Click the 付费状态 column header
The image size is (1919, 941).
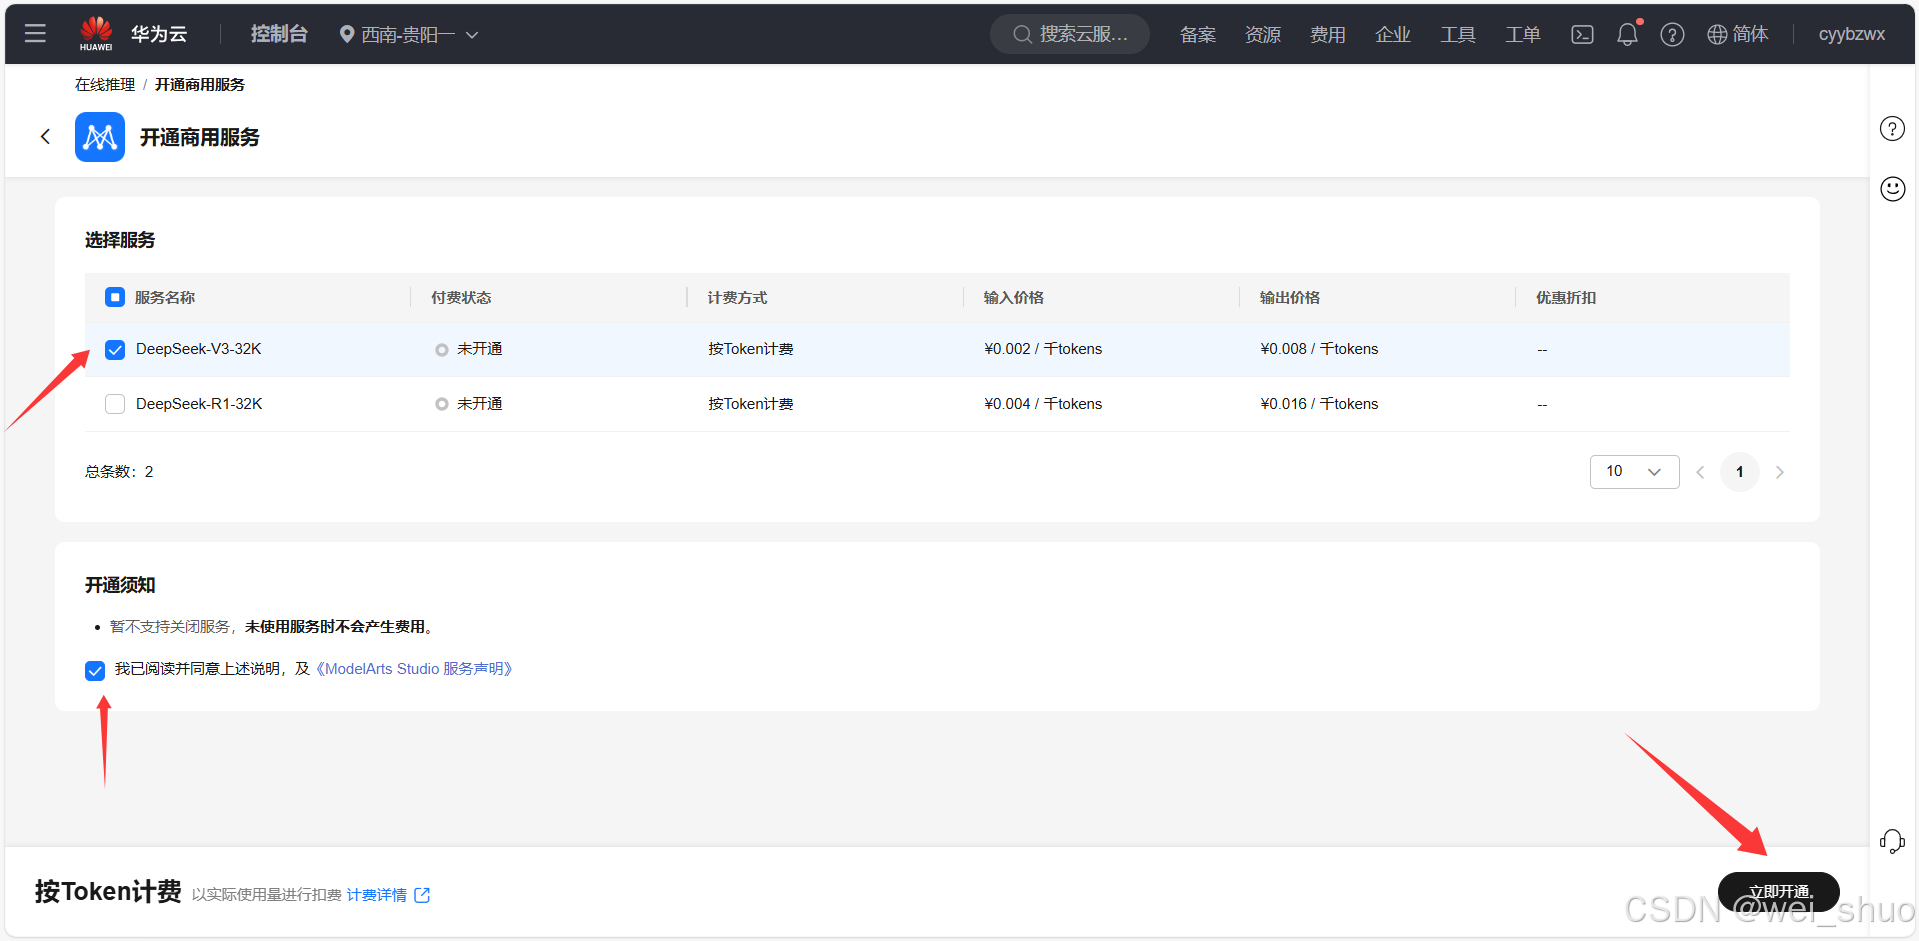(461, 298)
